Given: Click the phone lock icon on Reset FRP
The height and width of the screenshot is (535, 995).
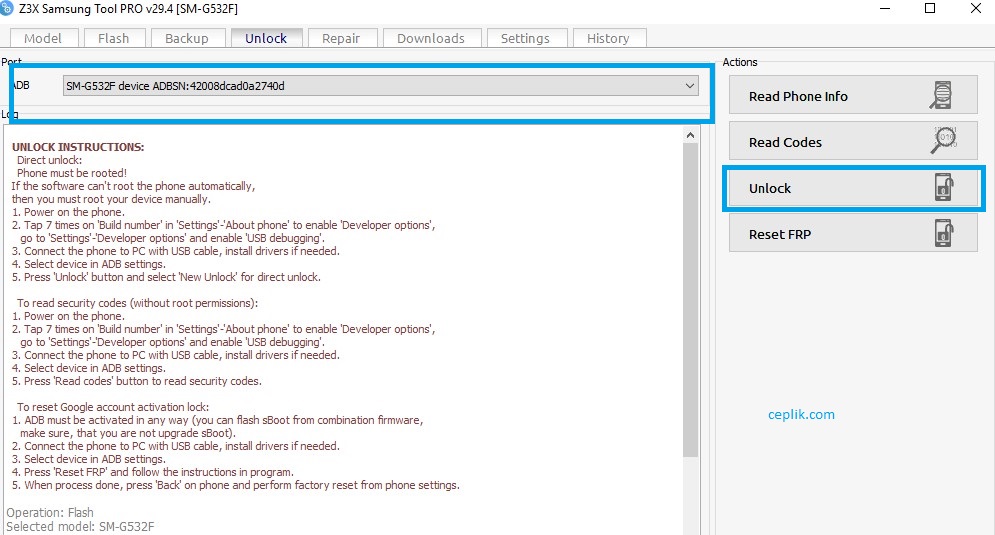Looking at the screenshot, I should point(944,233).
